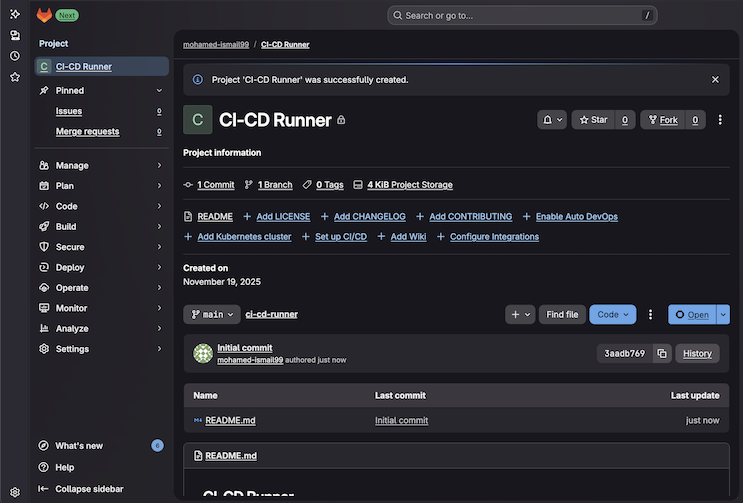Open project actions kebab menu by Fork
This screenshot has width=743, height=503.
[720, 120]
